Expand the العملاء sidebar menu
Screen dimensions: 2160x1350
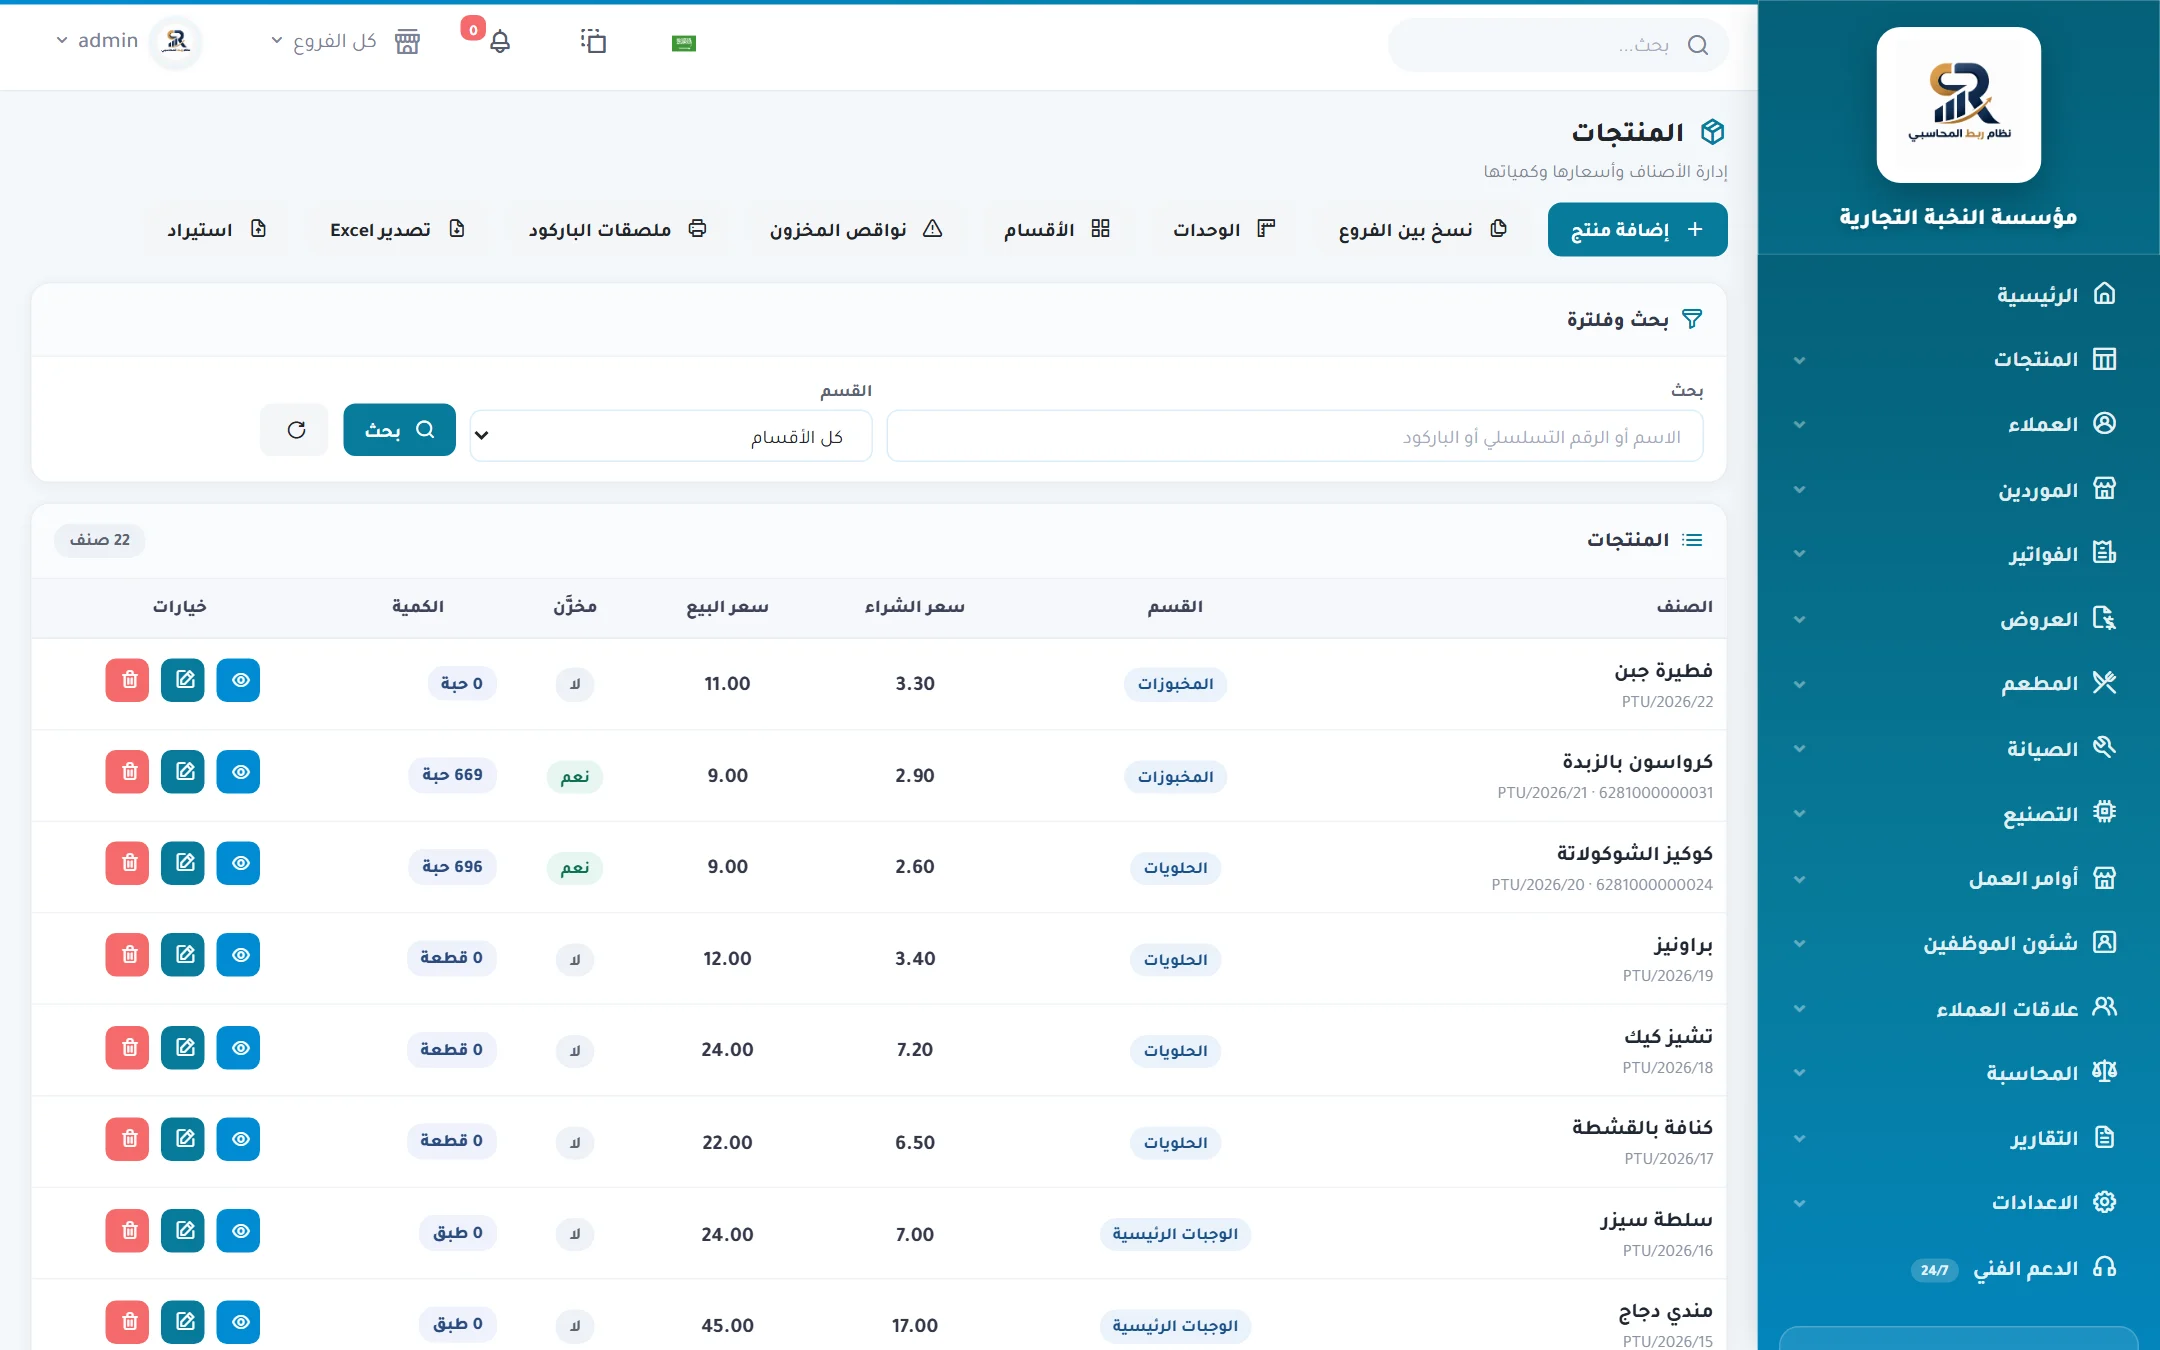[1958, 424]
